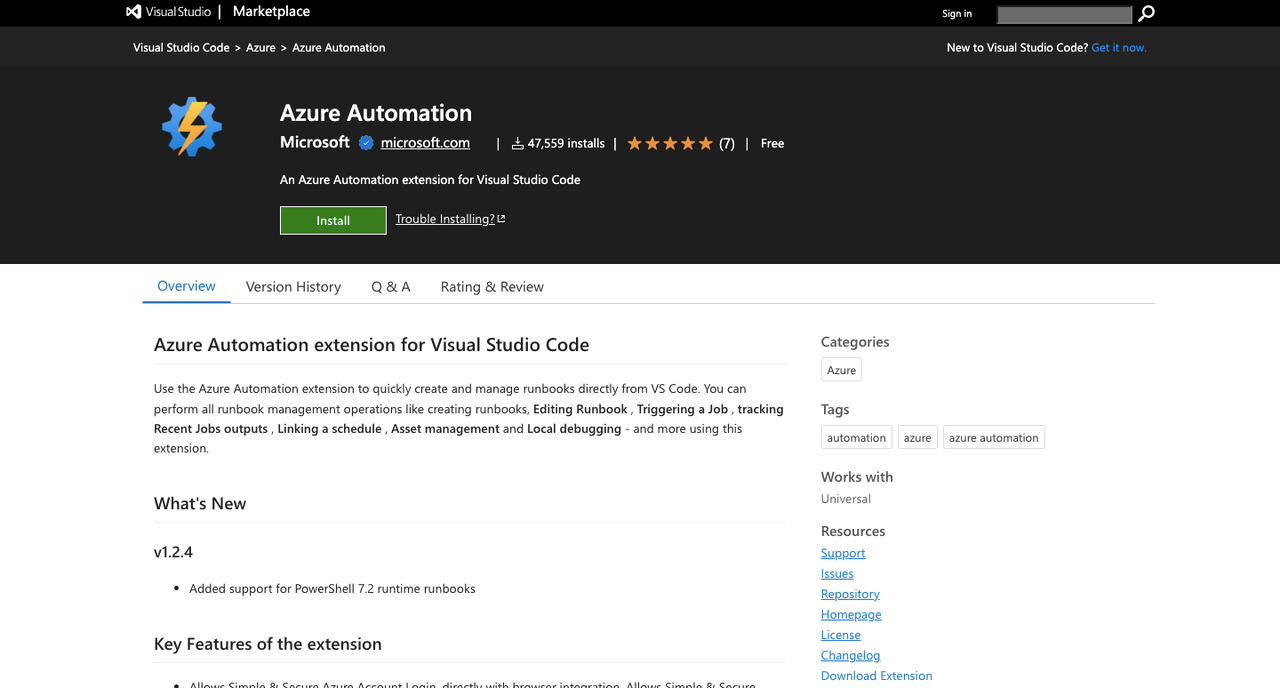Open the Homepage resource link

[851, 615]
